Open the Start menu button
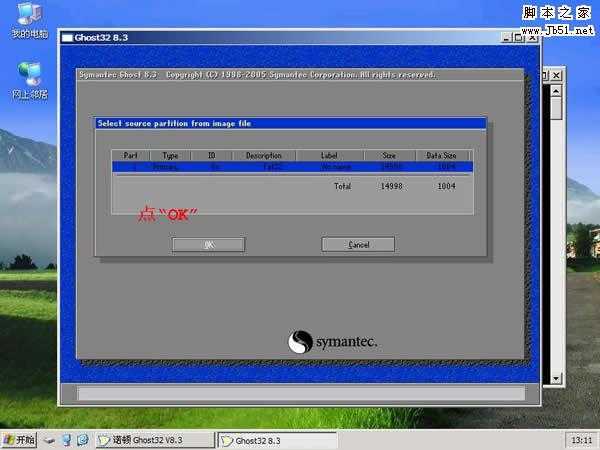 (19, 440)
